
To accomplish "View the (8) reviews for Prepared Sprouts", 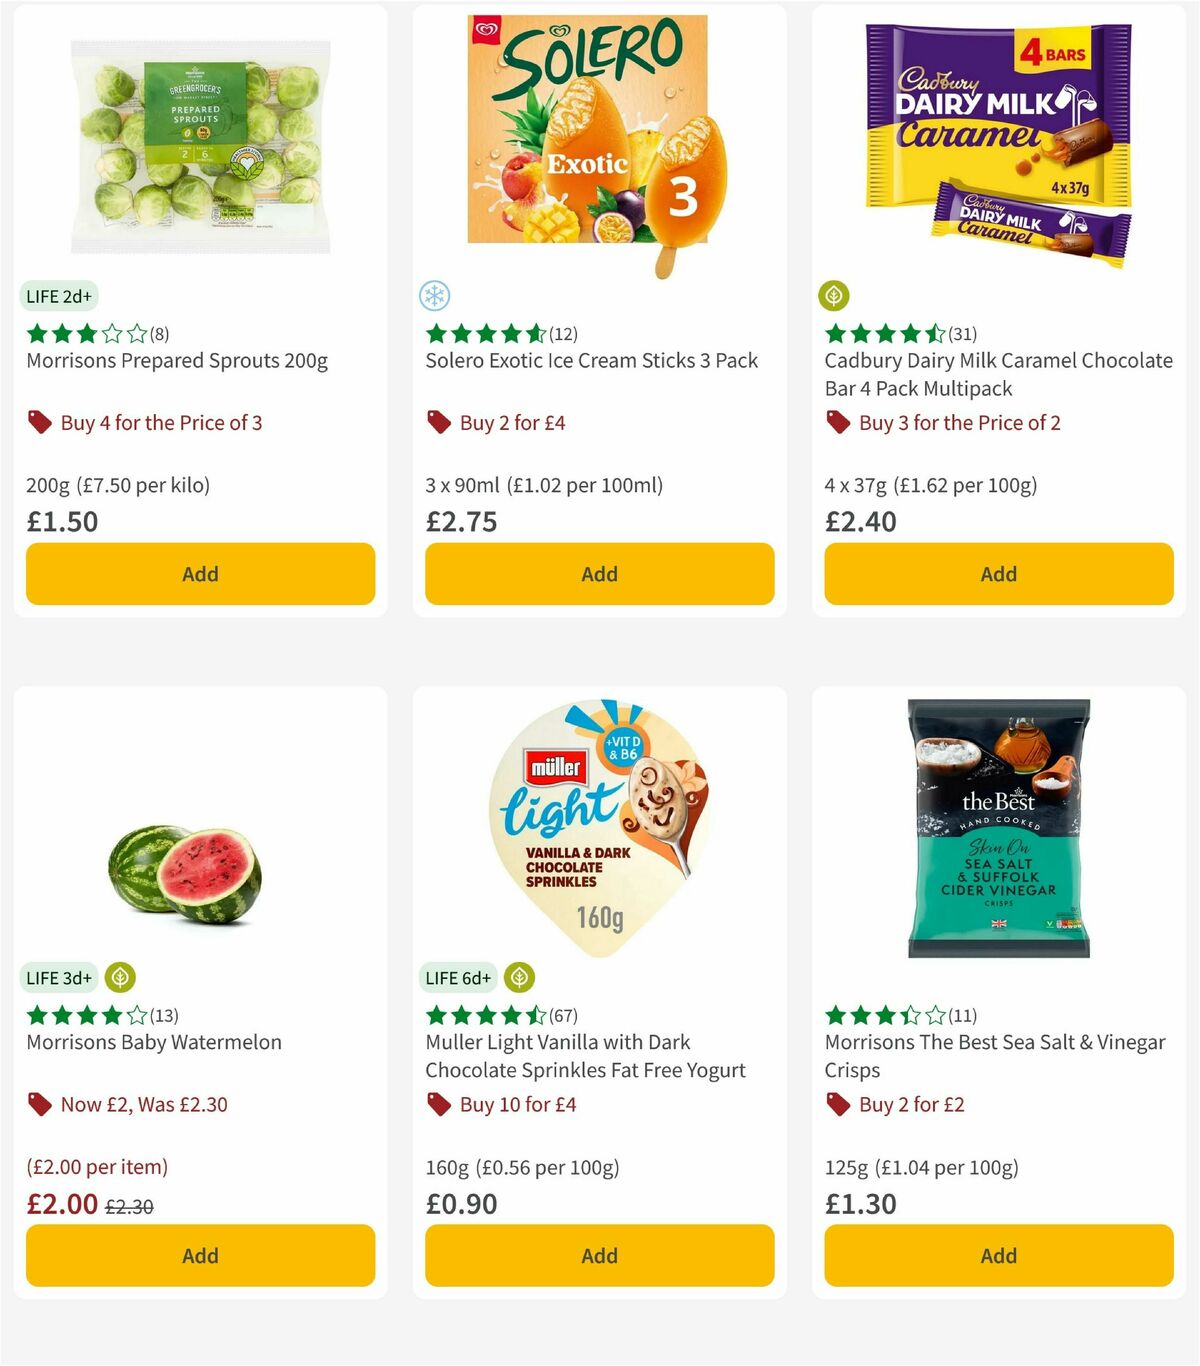I will pyautogui.click(x=159, y=334).
